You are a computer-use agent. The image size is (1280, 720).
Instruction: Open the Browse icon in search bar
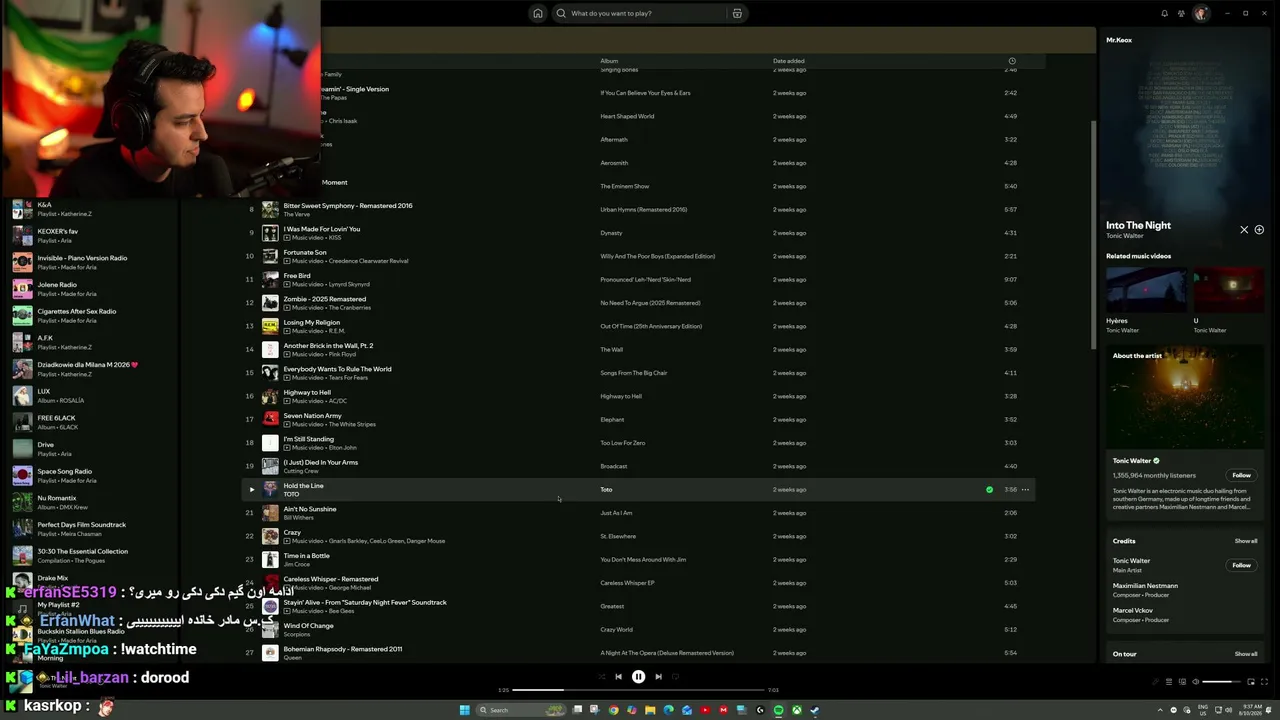[737, 13]
